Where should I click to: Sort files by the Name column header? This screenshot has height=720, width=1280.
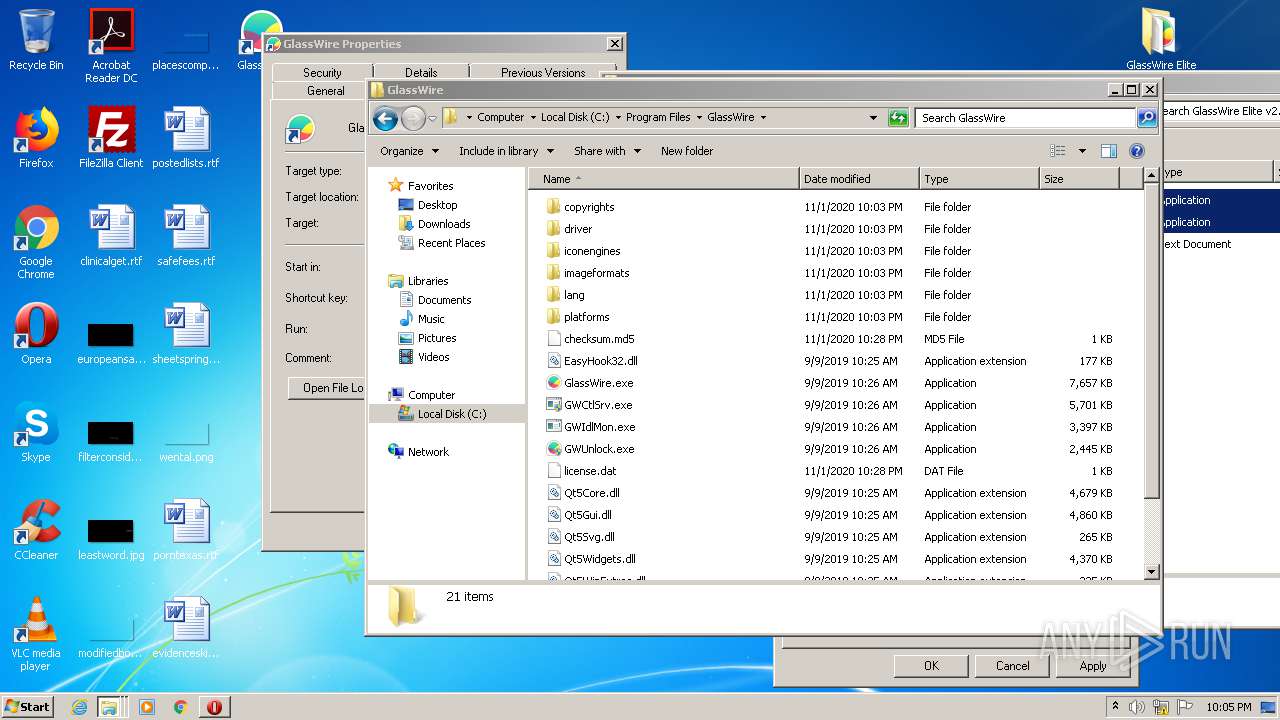[665, 179]
